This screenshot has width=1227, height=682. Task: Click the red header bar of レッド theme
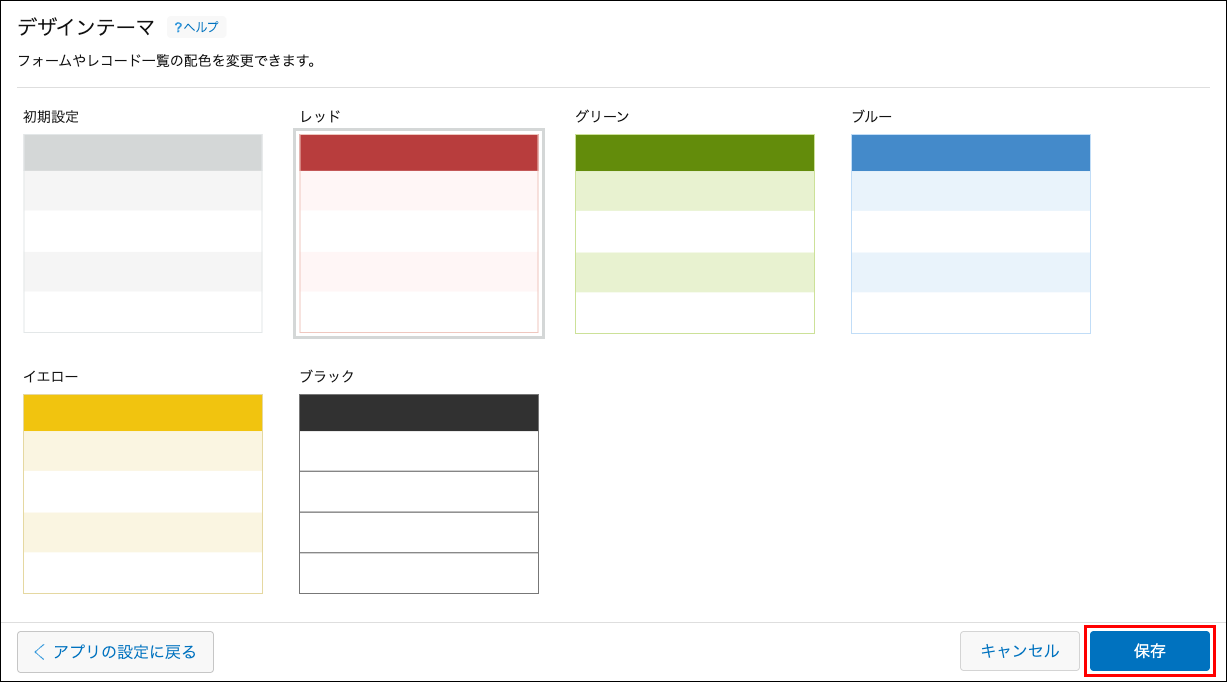[419, 153]
